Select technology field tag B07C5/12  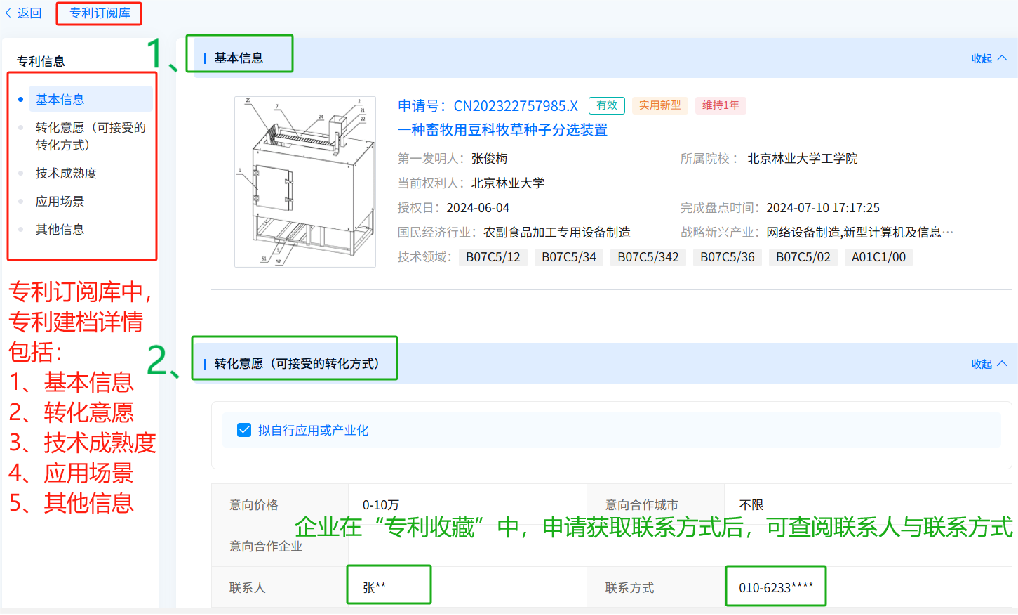(494, 257)
